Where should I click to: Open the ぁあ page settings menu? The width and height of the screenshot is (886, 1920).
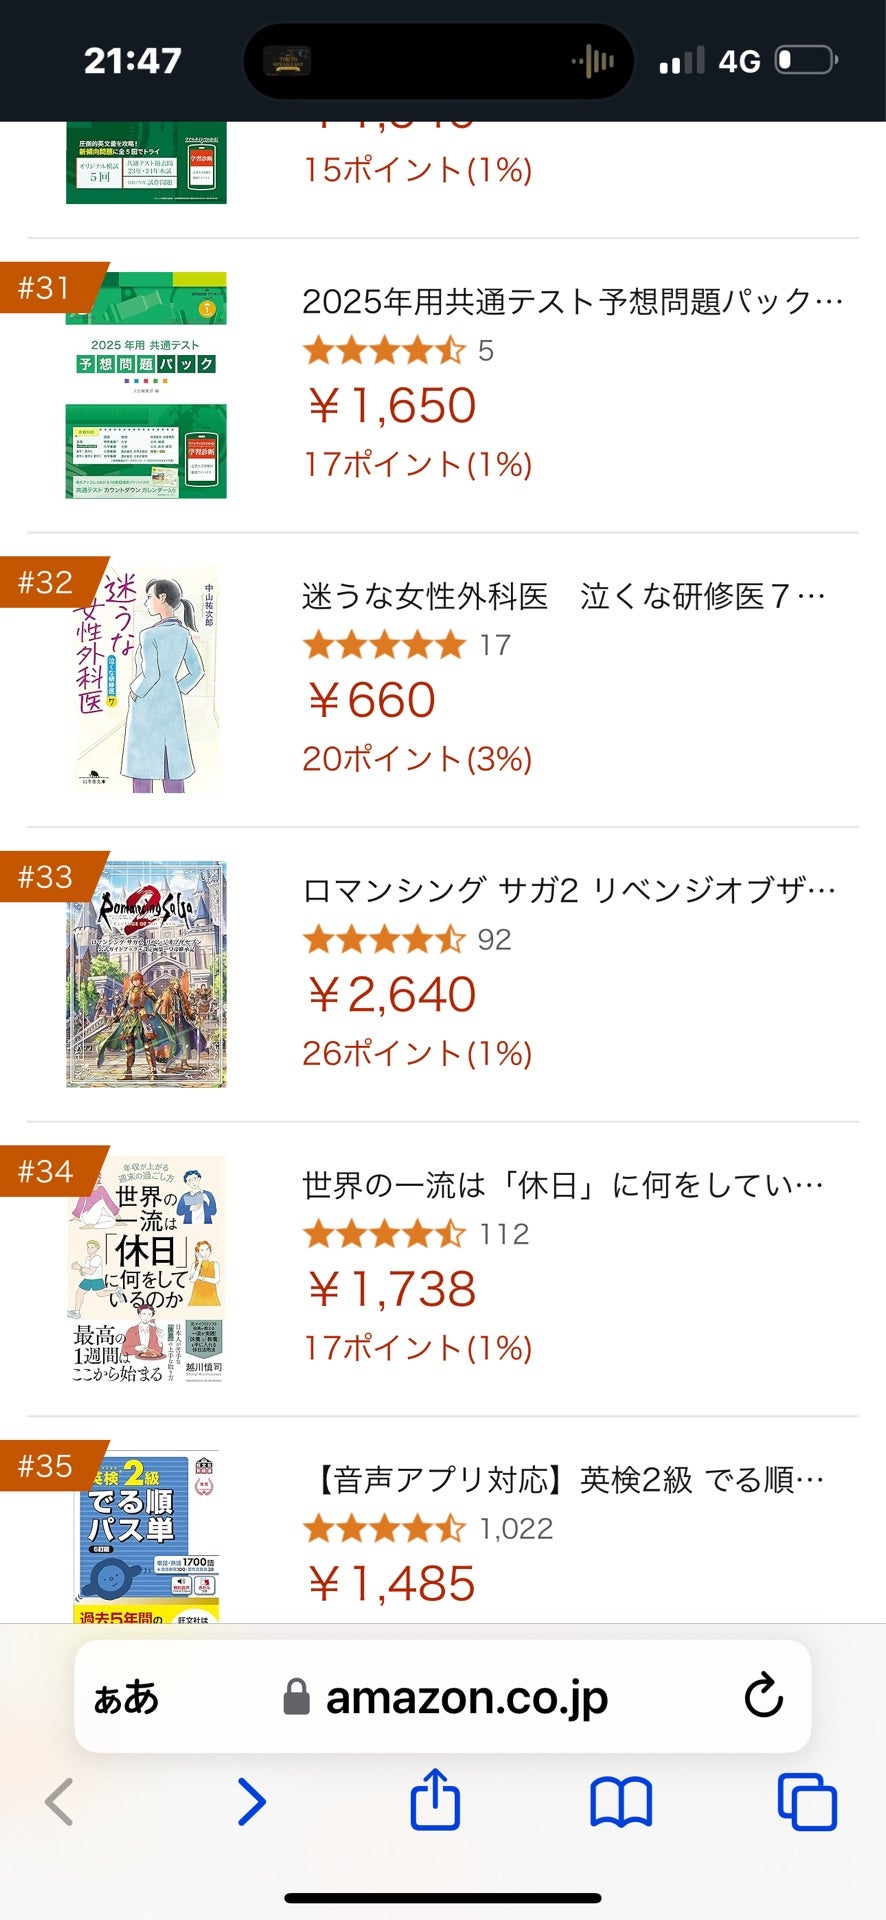pyautogui.click(x=126, y=1697)
